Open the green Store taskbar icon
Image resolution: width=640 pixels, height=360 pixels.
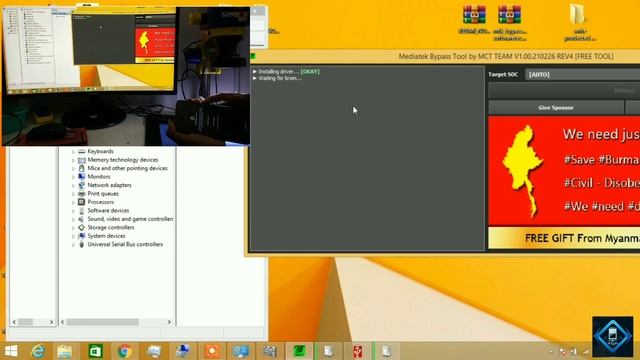pos(96,351)
